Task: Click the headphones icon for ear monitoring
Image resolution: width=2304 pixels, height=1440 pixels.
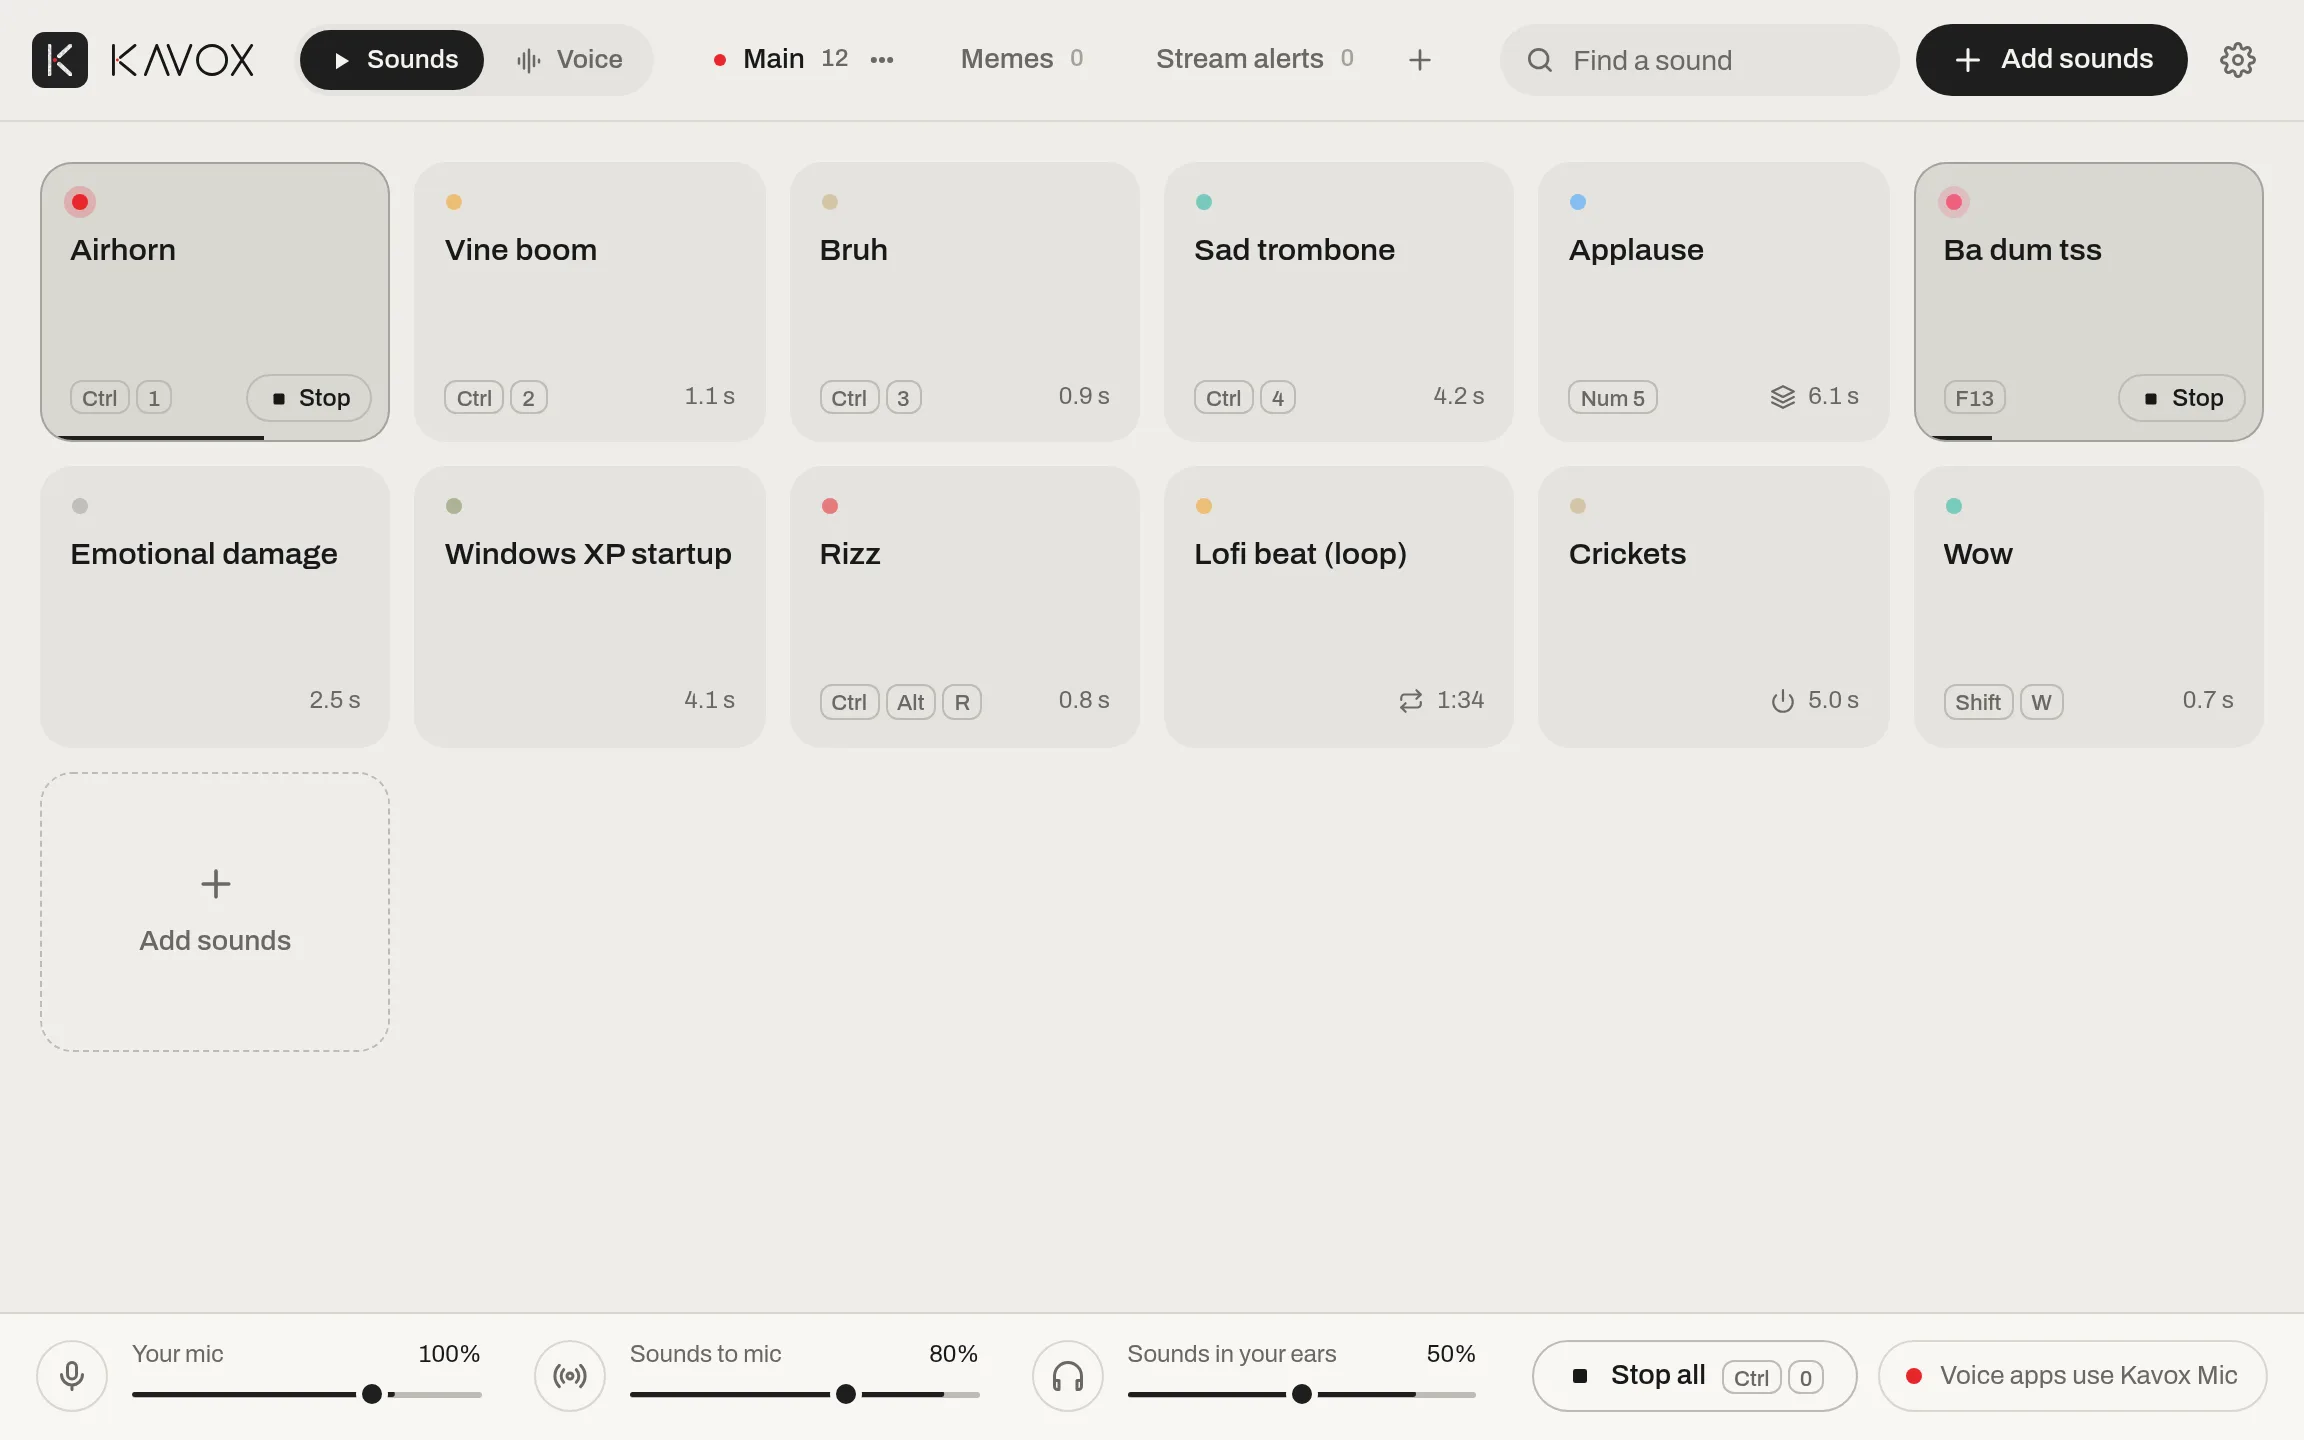Action: click(1068, 1376)
